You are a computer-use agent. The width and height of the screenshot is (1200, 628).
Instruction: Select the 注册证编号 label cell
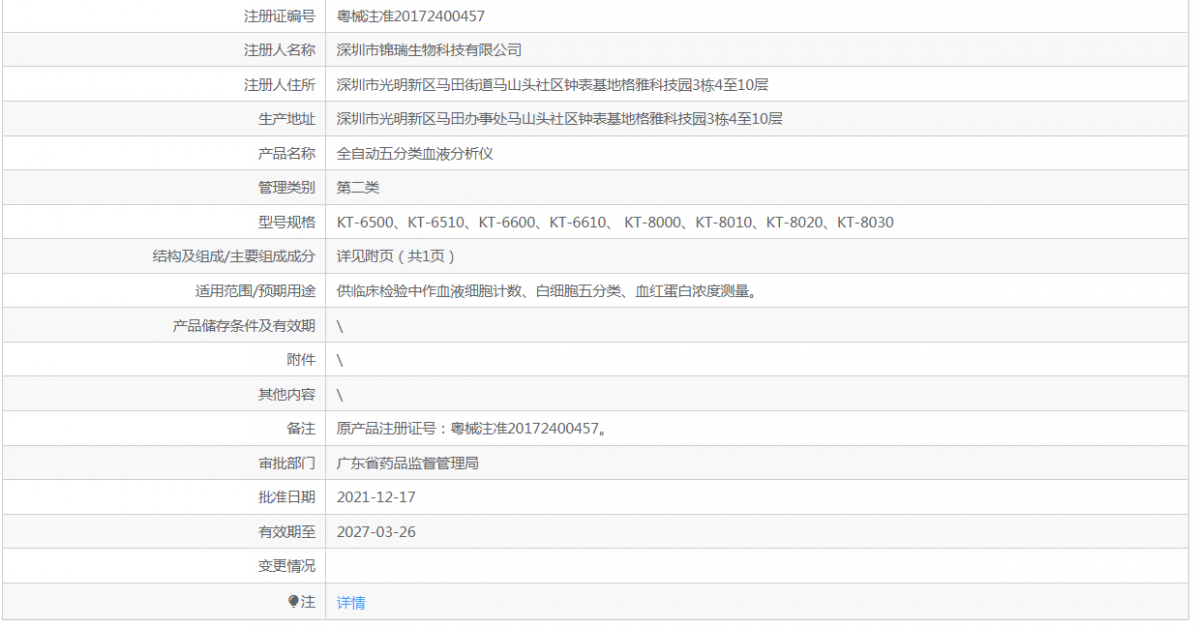click(279, 16)
